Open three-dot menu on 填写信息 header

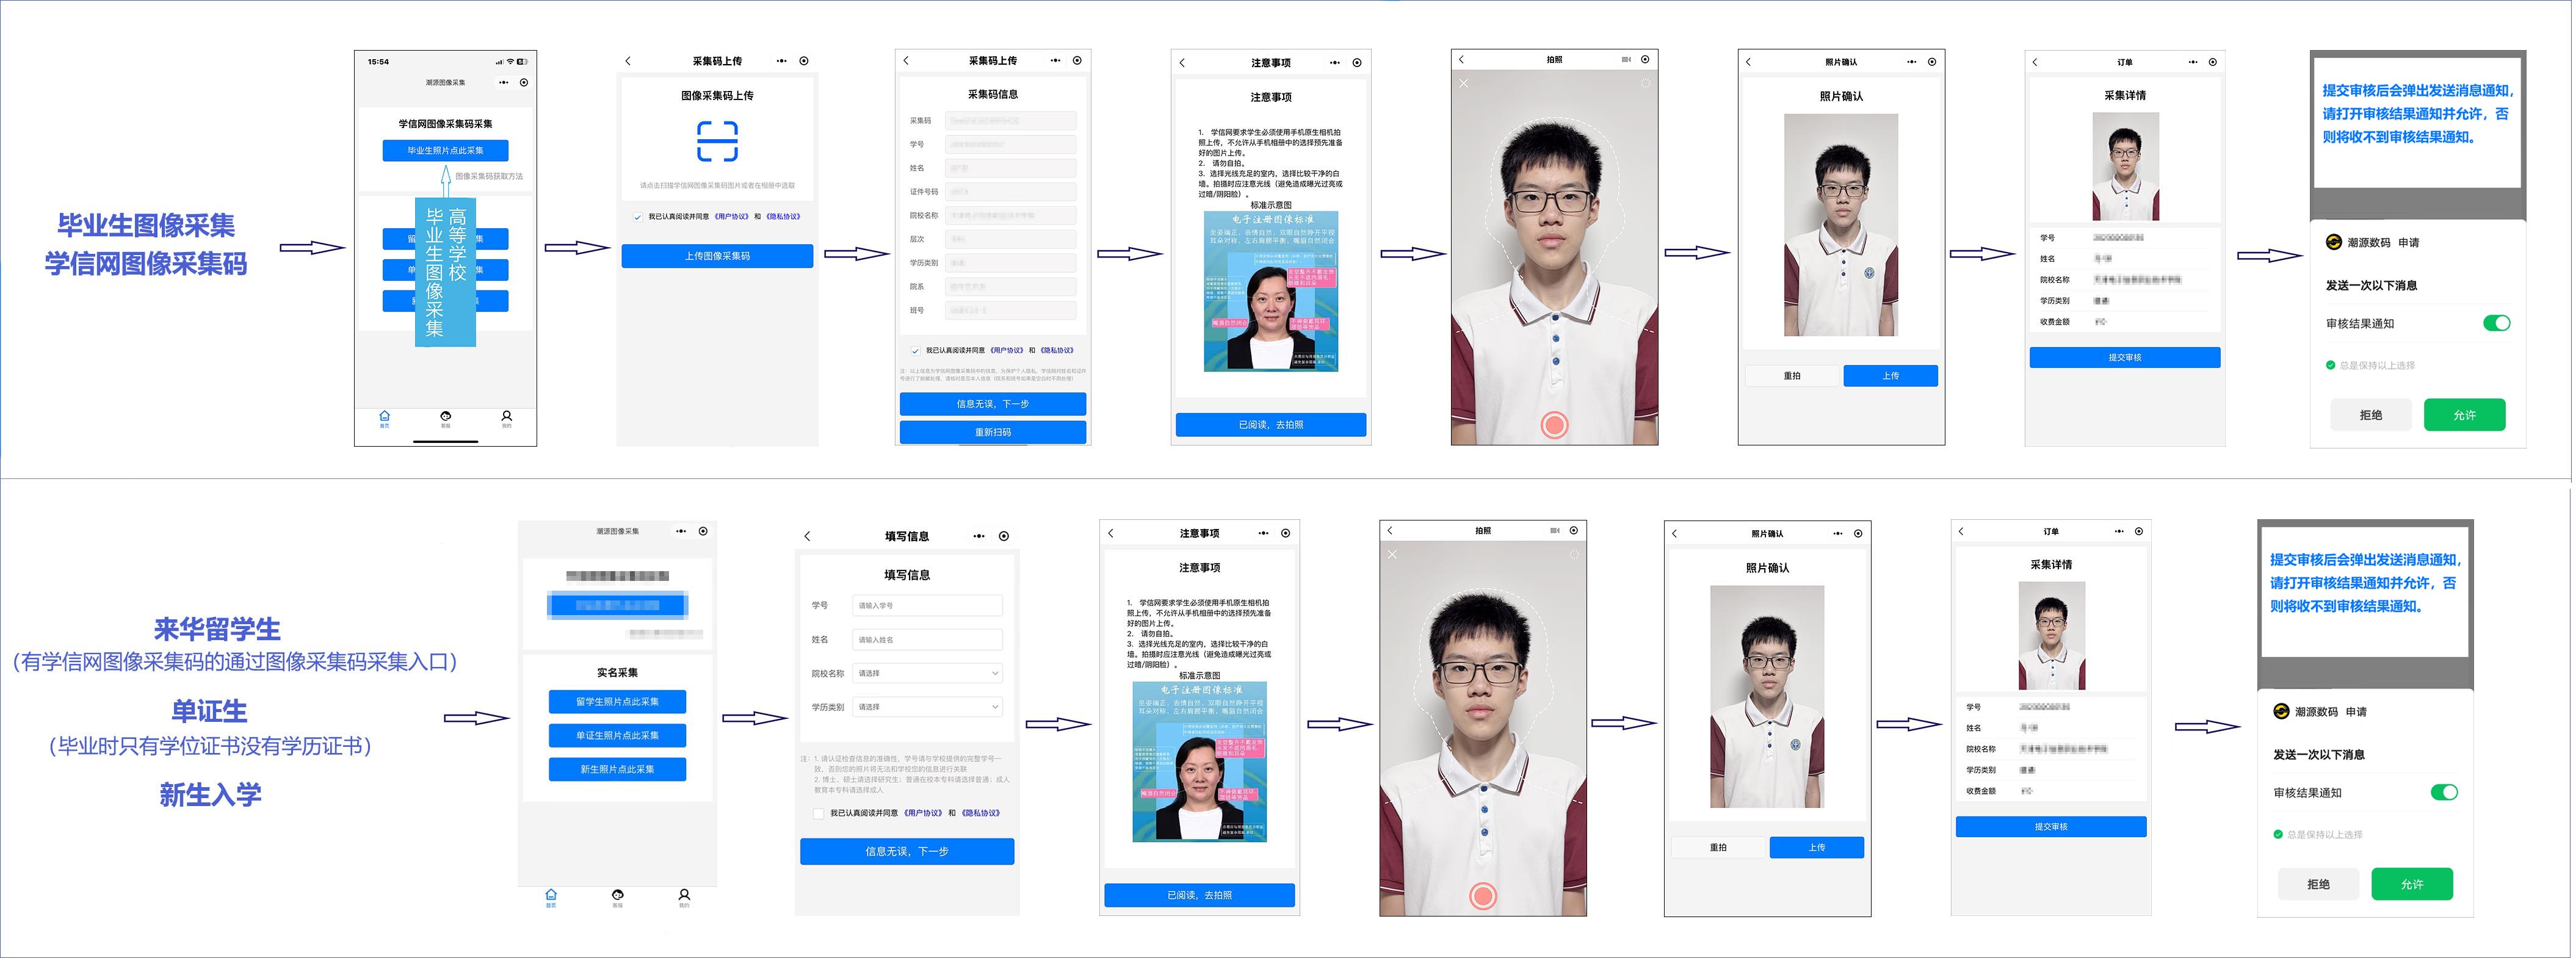tap(978, 536)
